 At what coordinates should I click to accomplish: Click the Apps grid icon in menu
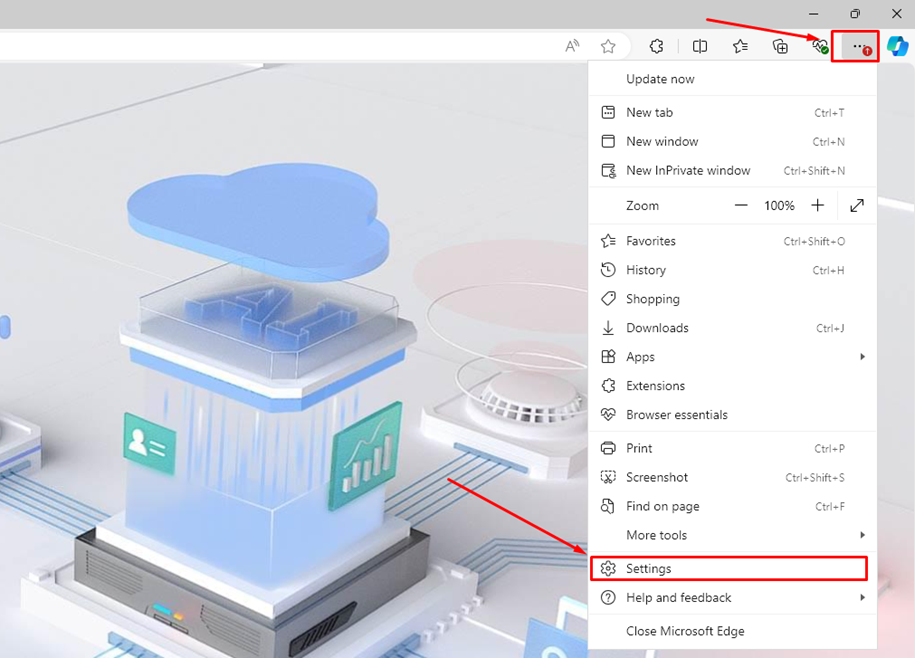(608, 356)
